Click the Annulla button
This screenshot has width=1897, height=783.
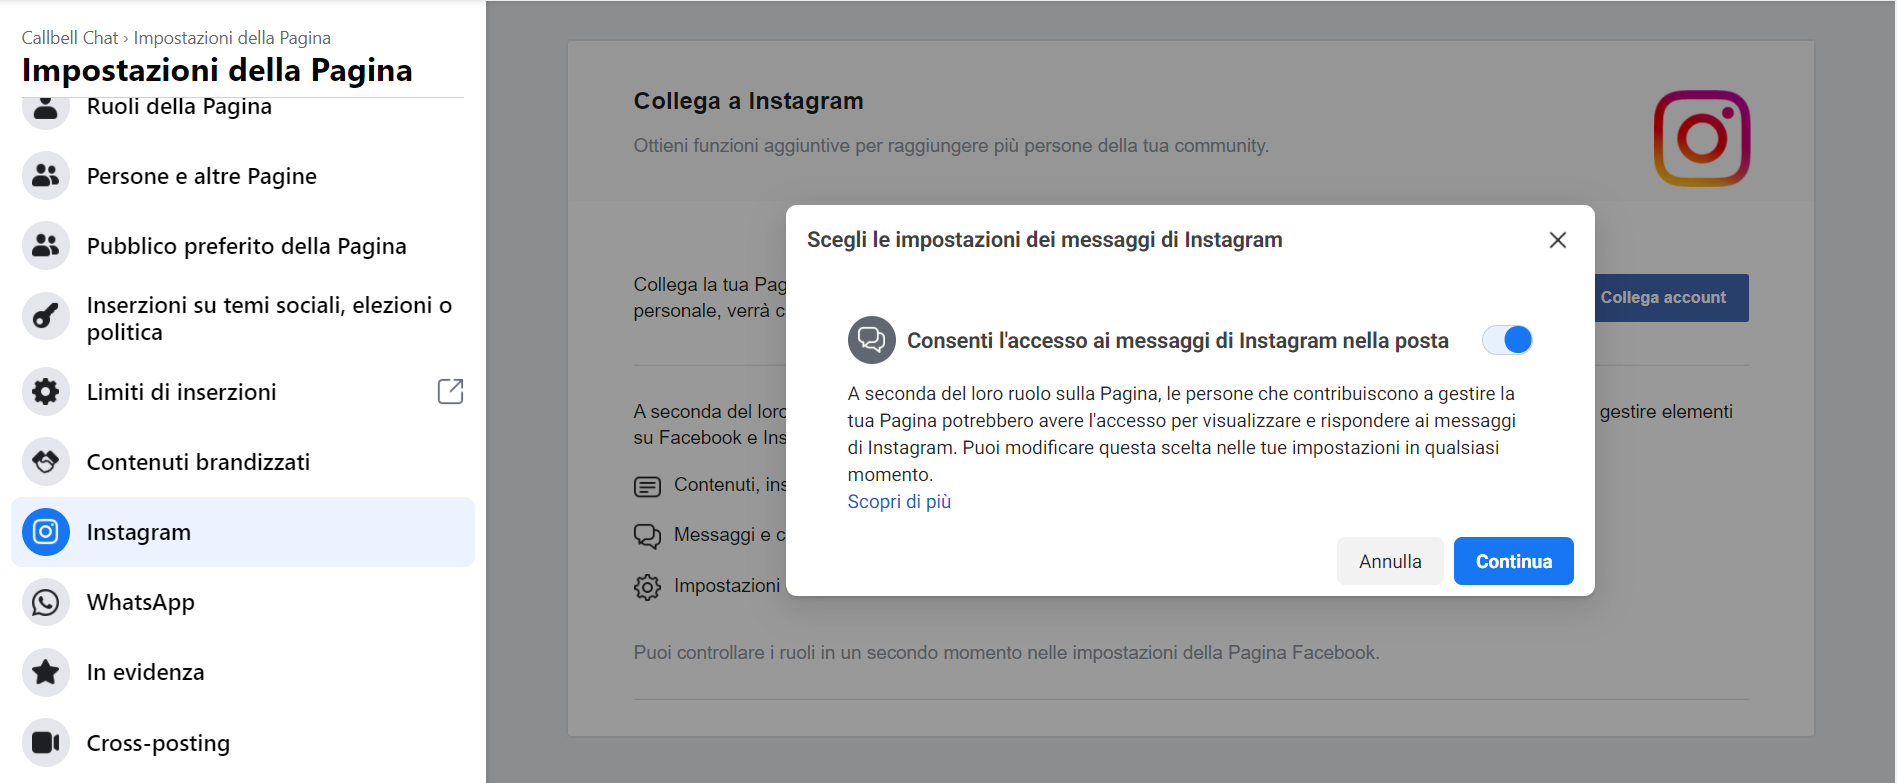[x=1390, y=561]
